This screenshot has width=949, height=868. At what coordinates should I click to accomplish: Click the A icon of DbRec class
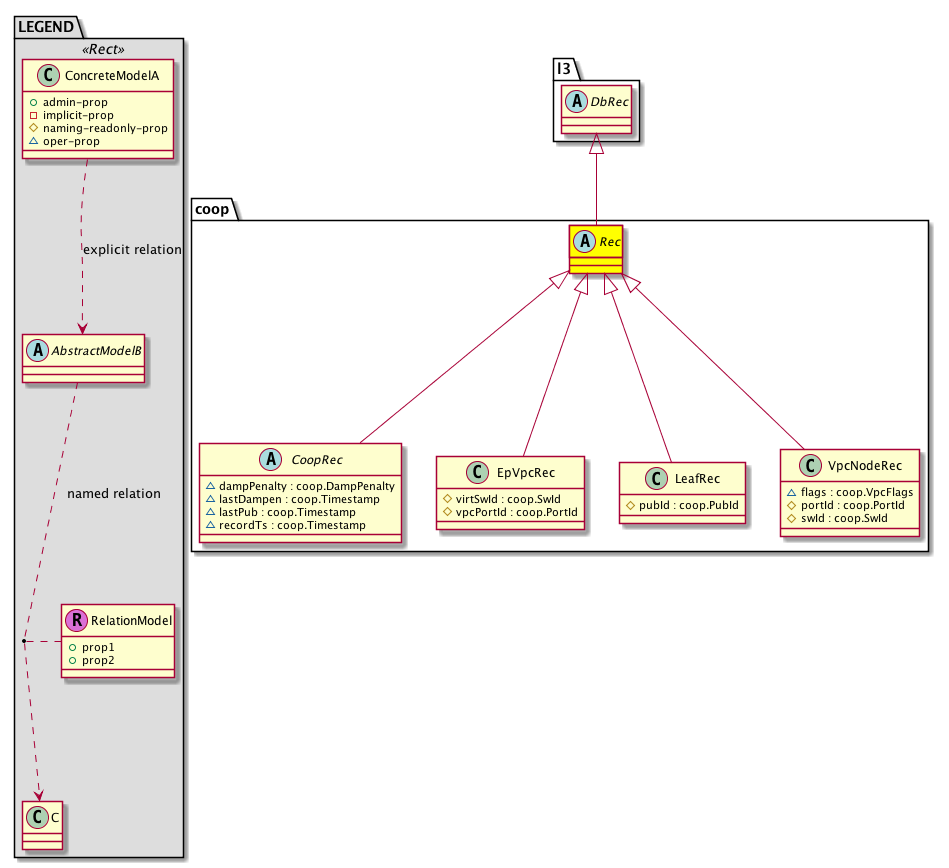pos(575,105)
